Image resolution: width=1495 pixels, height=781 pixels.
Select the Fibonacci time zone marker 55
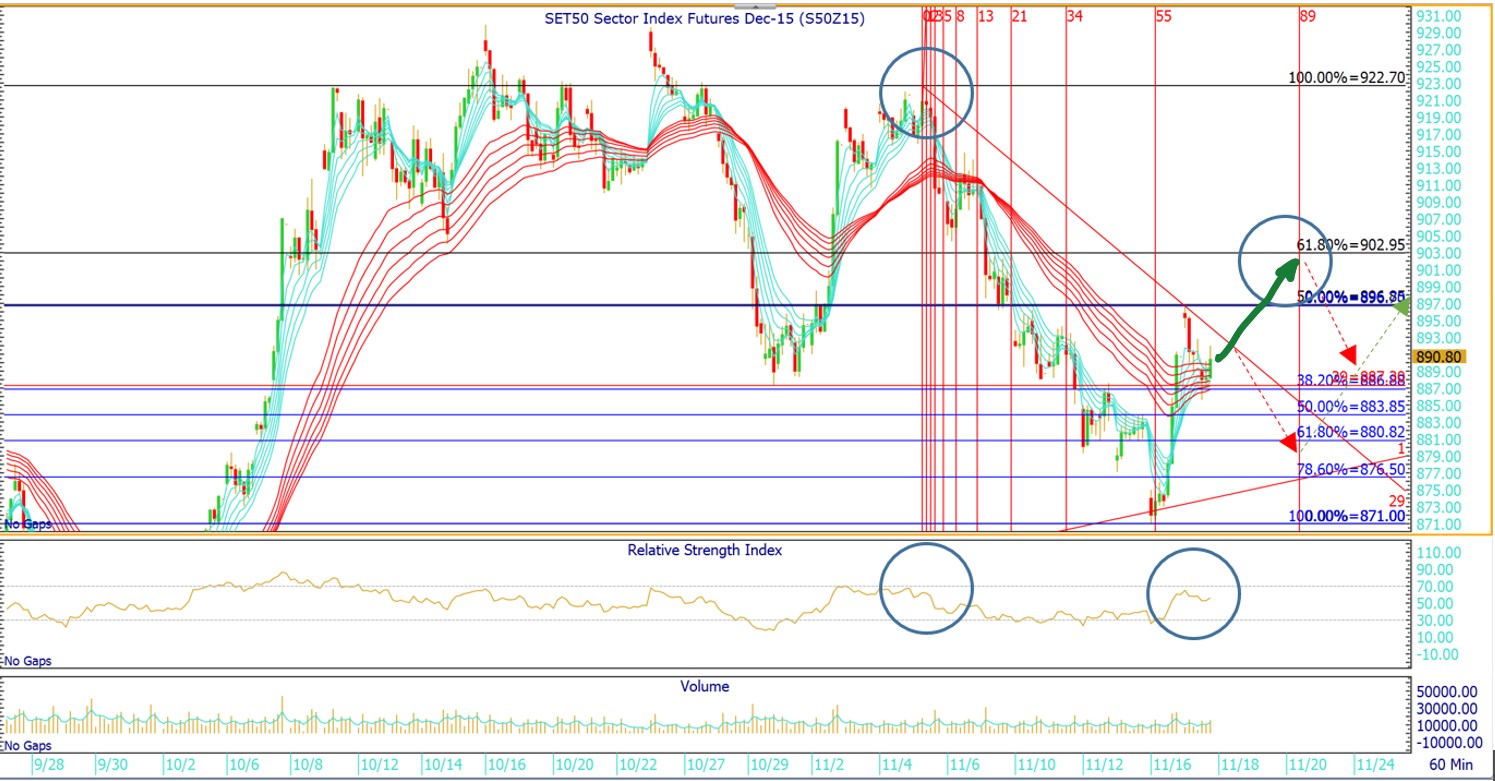(1163, 17)
